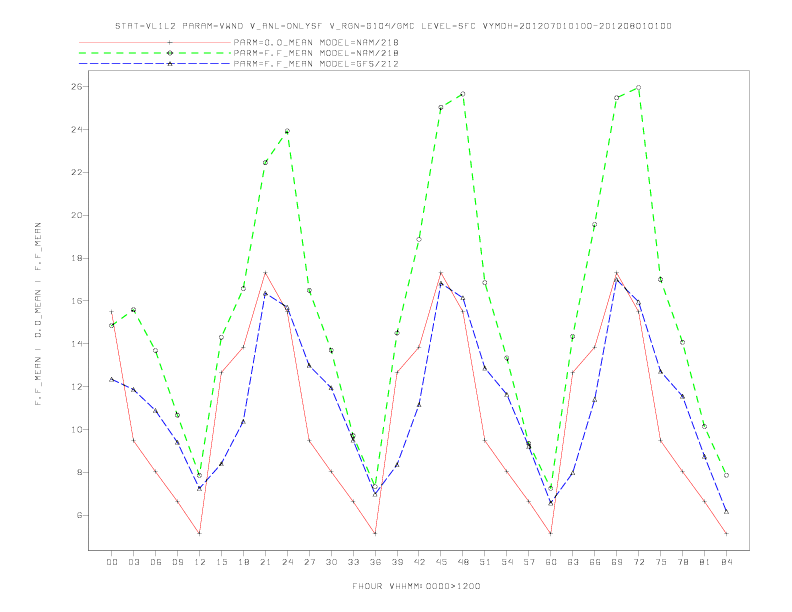The width and height of the screenshot is (792, 612).
Task: Click the x-axis label FHOUR VHHMM:0000>1200
Action: pyautogui.click(x=416, y=586)
